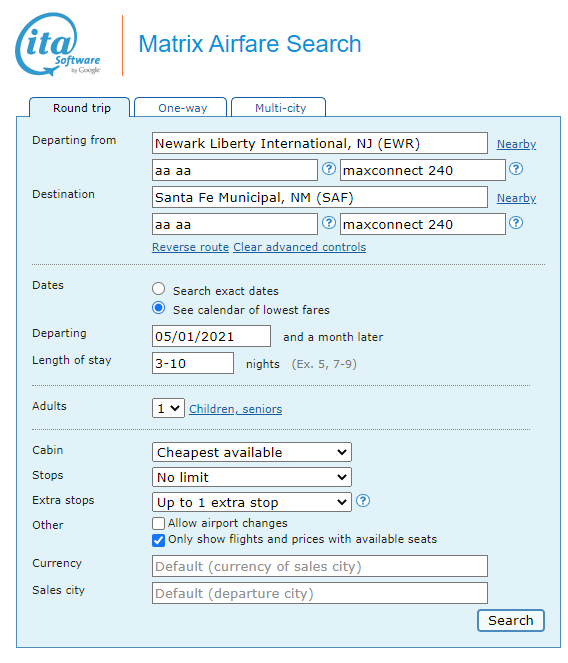568x663 pixels.
Task: Select See calendar of lowest fares
Action: [x=159, y=308]
